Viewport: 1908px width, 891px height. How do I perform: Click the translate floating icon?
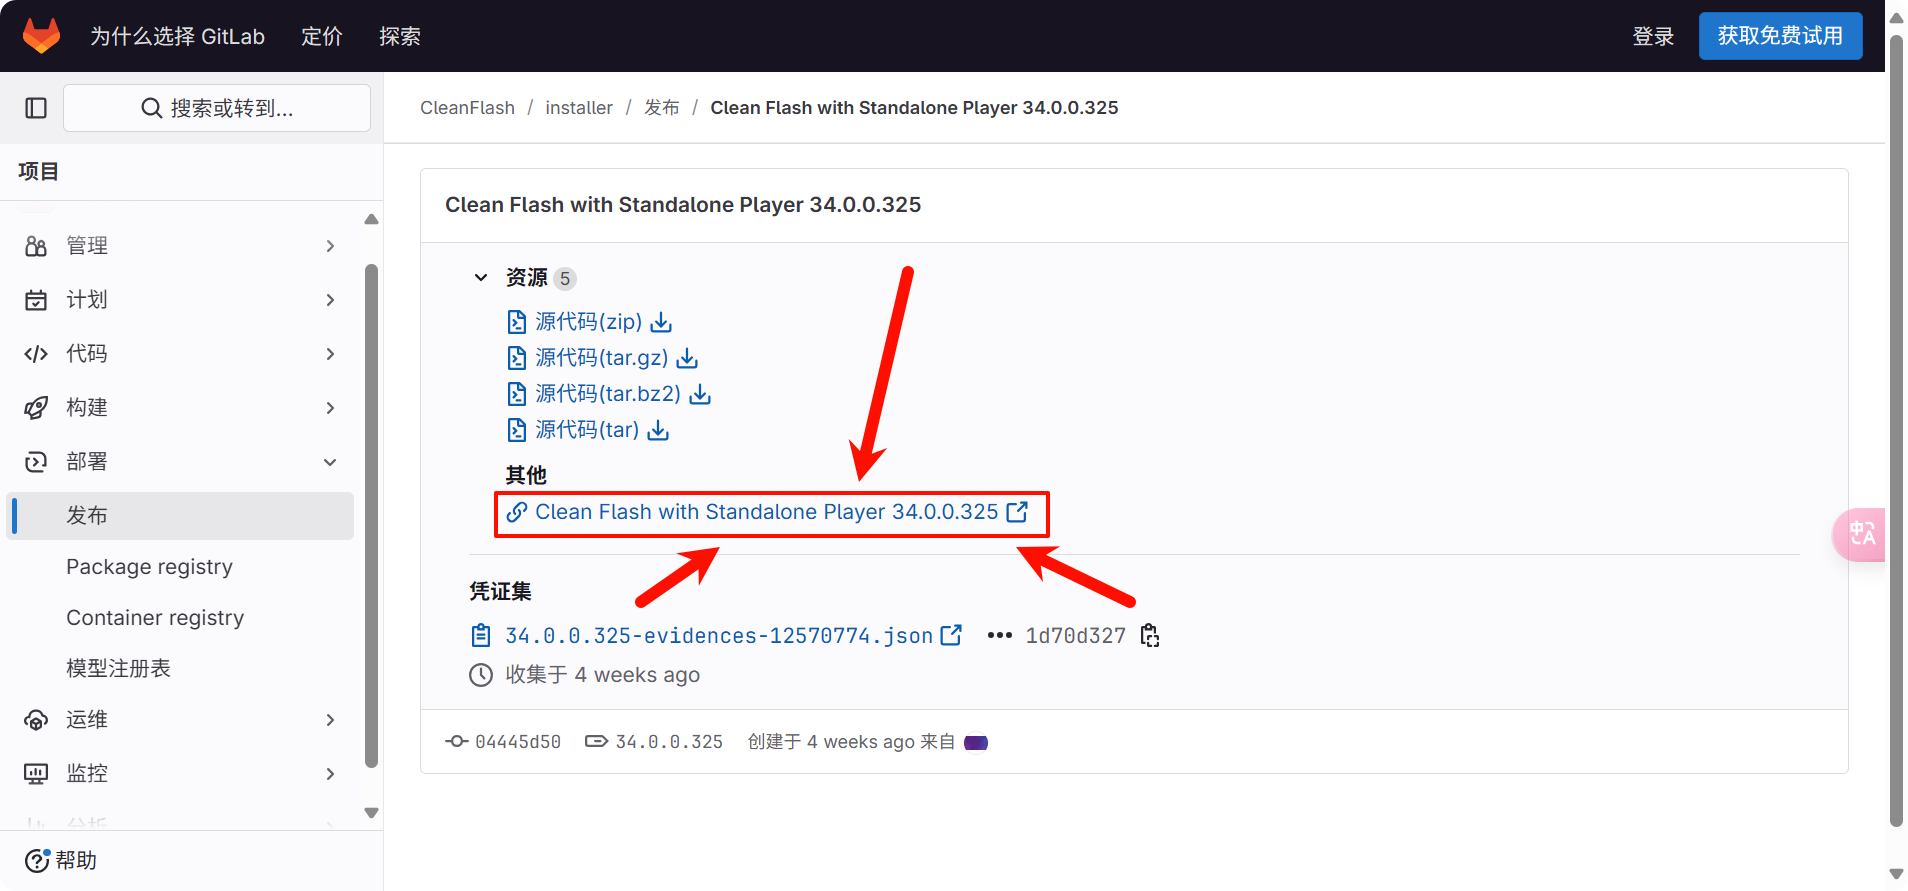[1861, 534]
